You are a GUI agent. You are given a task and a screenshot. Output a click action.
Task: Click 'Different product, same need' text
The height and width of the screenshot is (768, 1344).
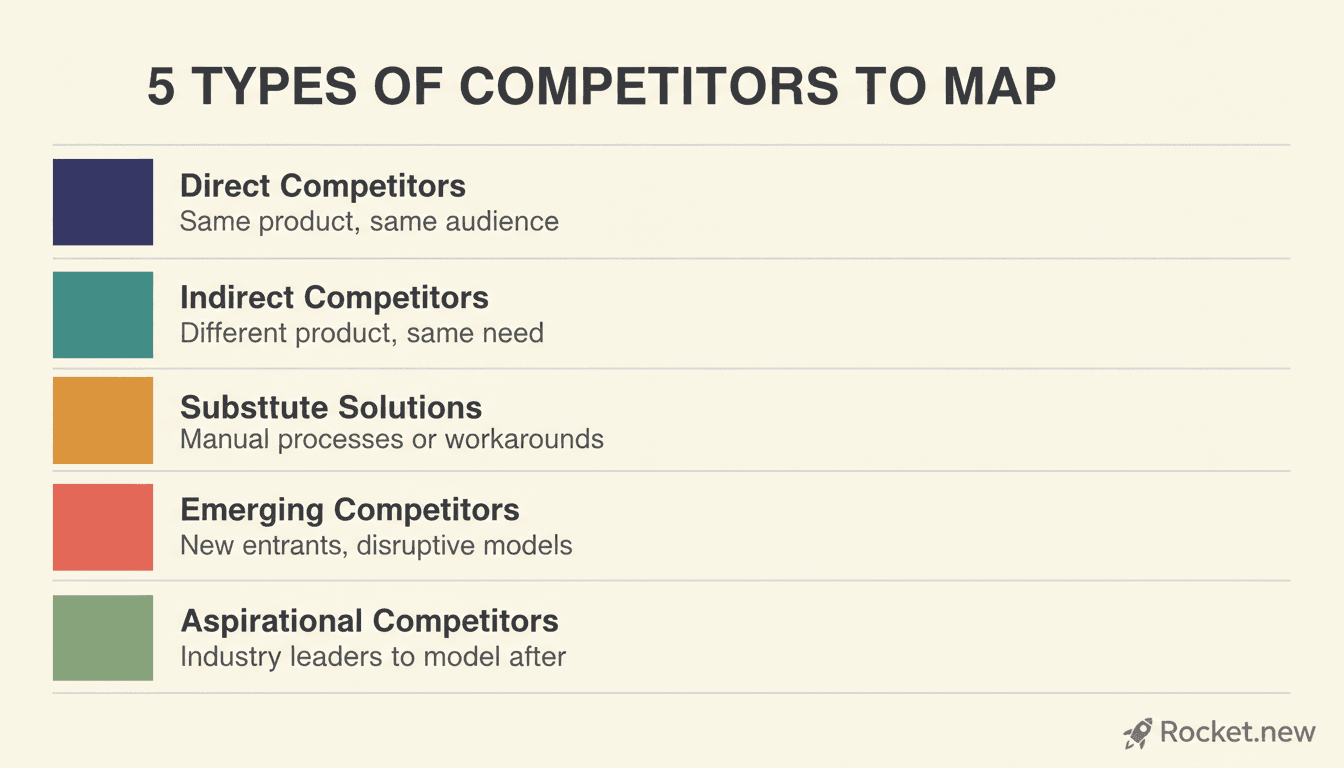point(362,333)
